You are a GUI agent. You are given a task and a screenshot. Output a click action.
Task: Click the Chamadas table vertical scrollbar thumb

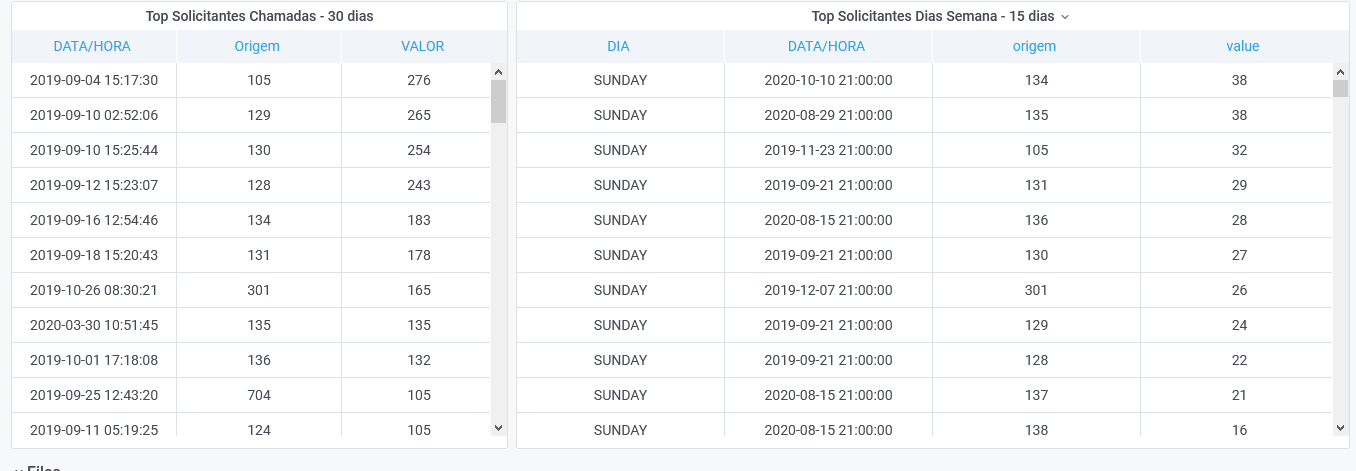coord(498,101)
